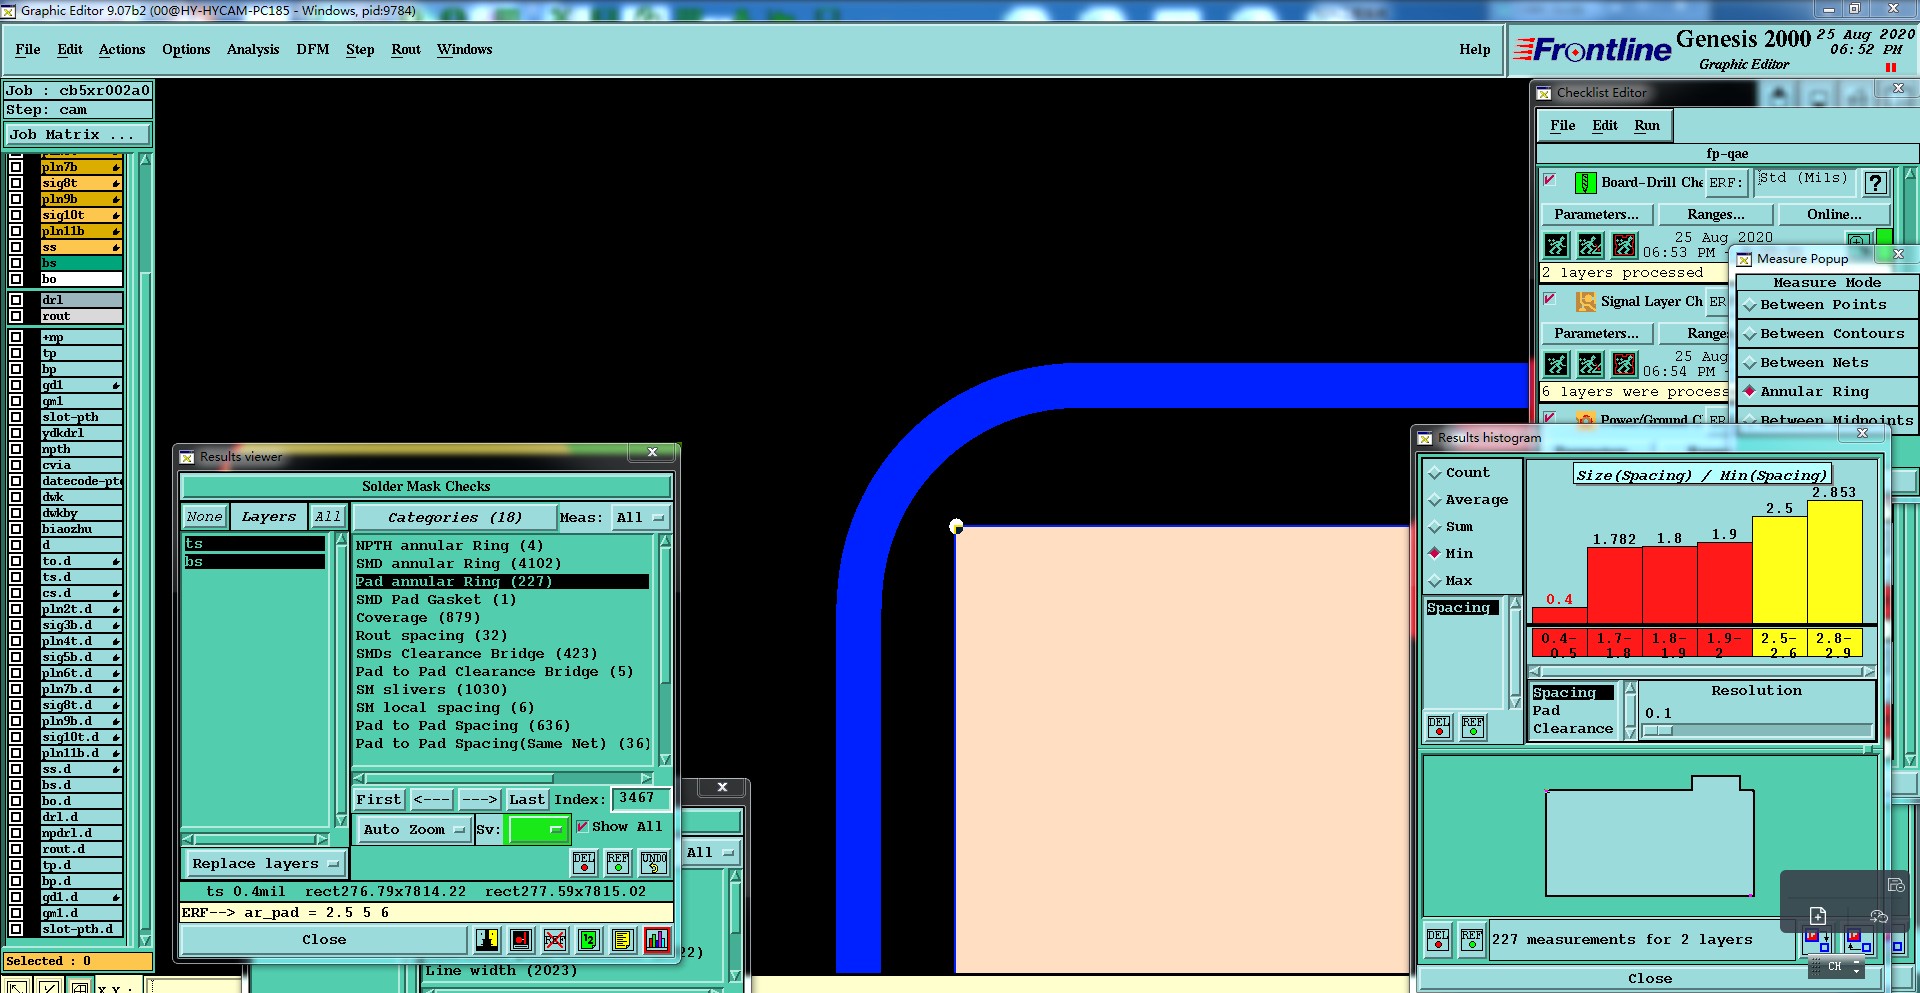Click DEL icon under histogram Spacing list
Screen dimensions: 1920x993
point(1439,727)
